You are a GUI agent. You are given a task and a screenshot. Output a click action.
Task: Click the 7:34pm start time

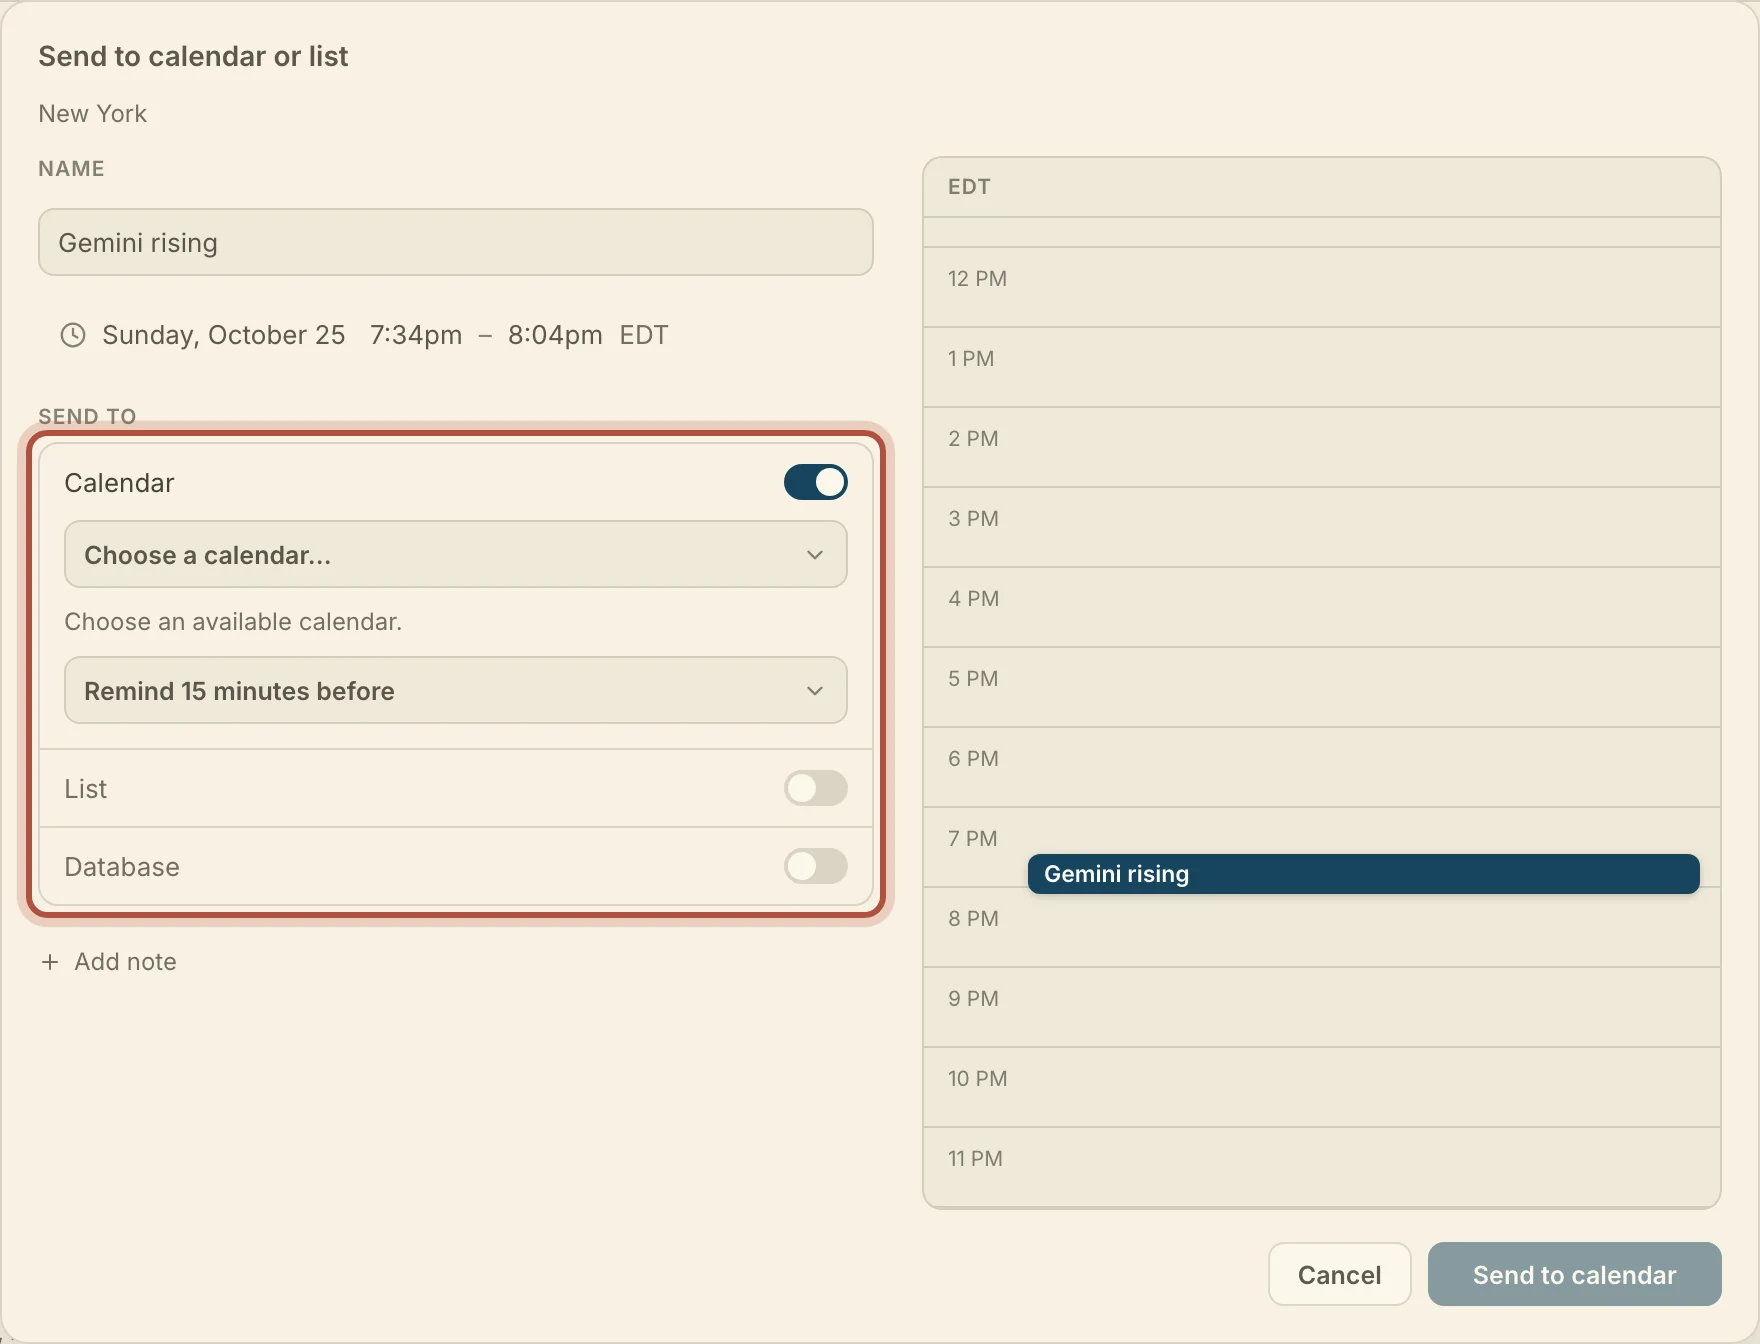point(416,335)
